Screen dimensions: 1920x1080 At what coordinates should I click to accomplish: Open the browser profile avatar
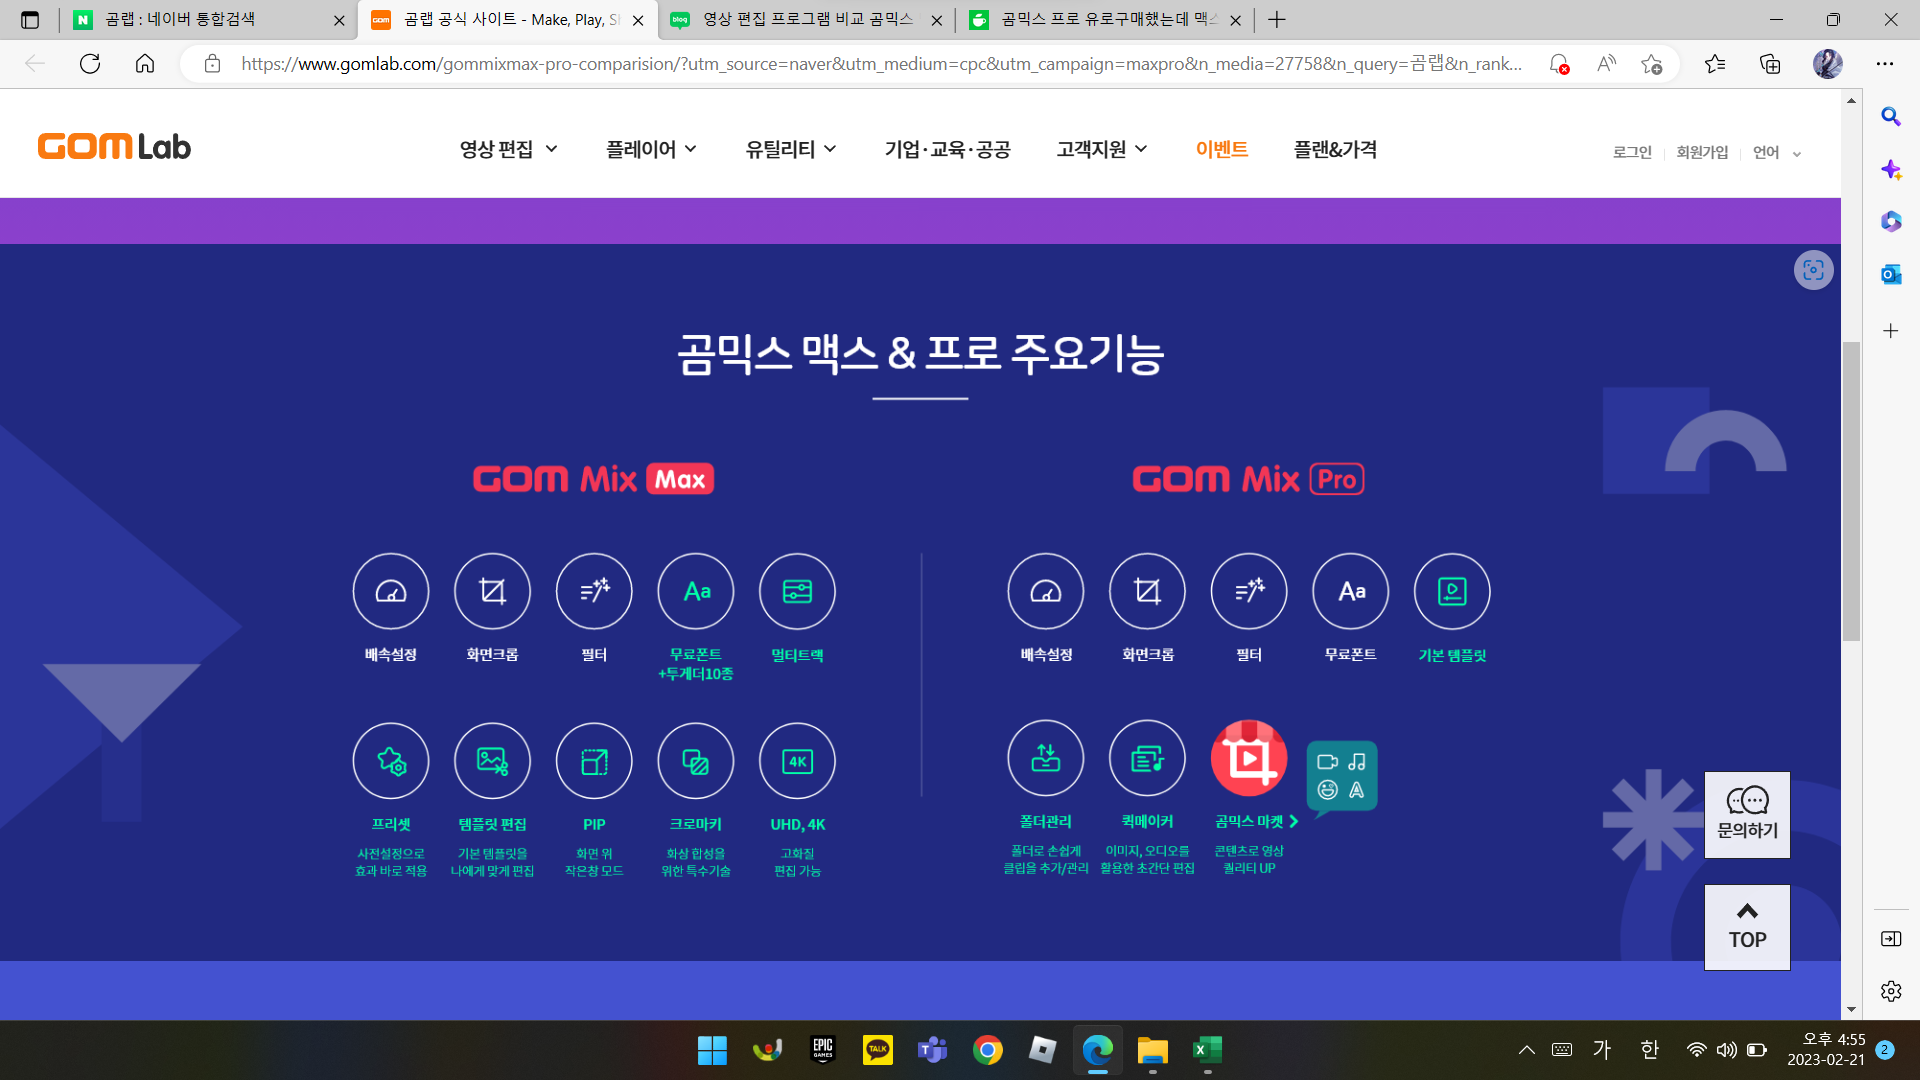pos(1827,64)
